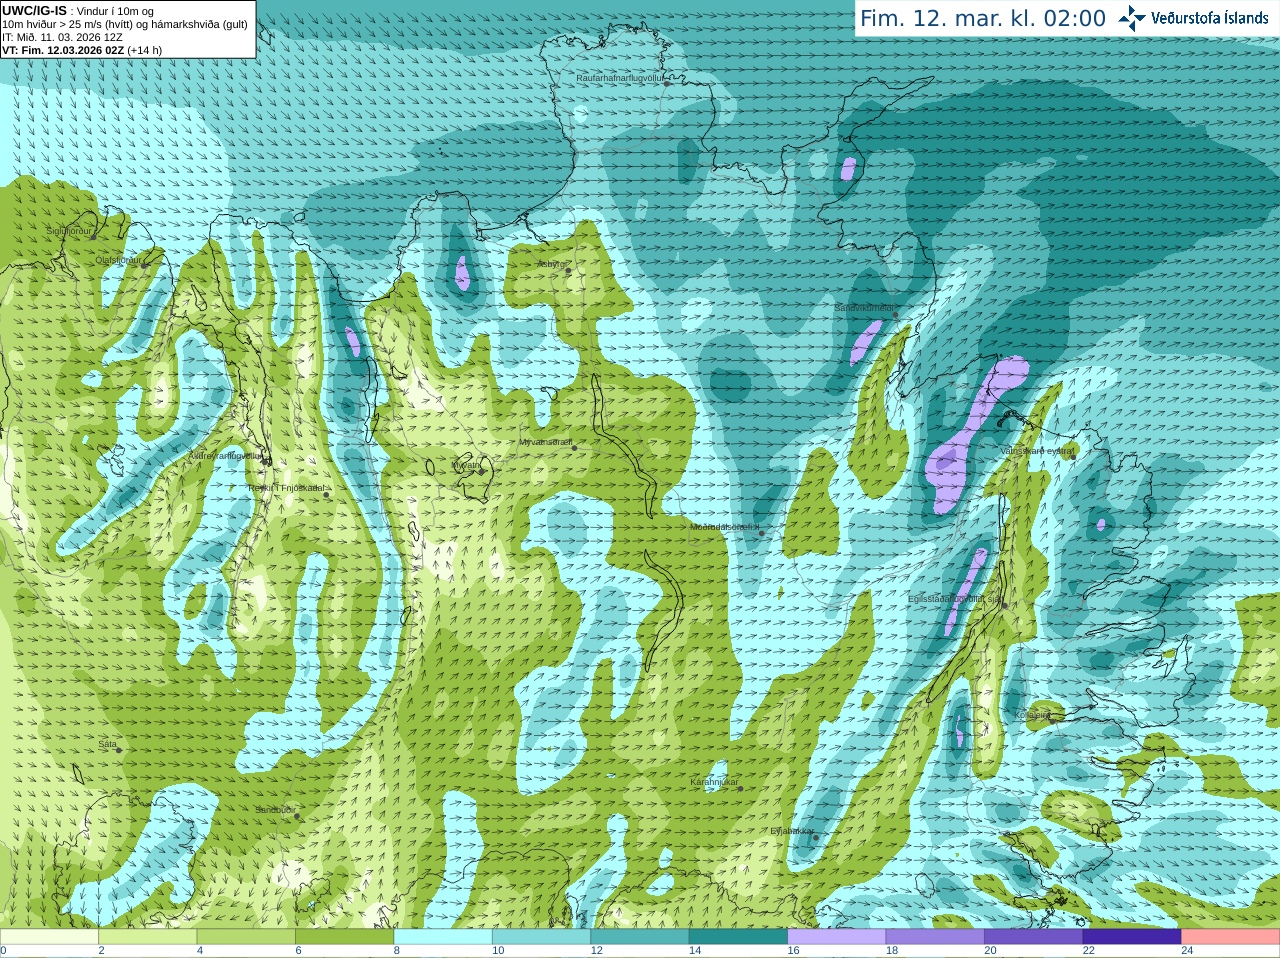Select the Ásbyrgi station label
This screenshot has height=958, width=1280.
click(x=550, y=264)
